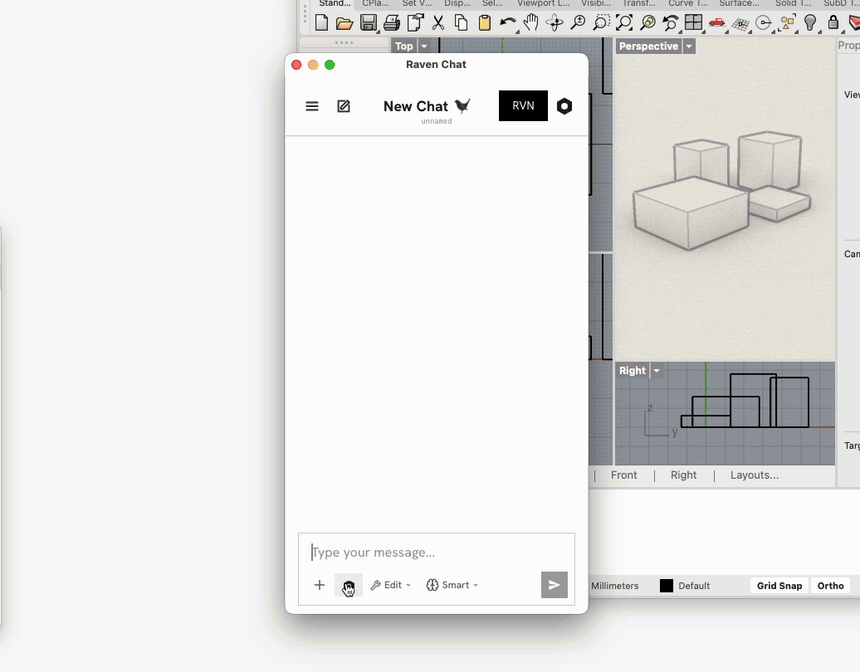The width and height of the screenshot is (860, 672).
Task: Switch to the Visibility toolbar tab
Action: pos(596,4)
